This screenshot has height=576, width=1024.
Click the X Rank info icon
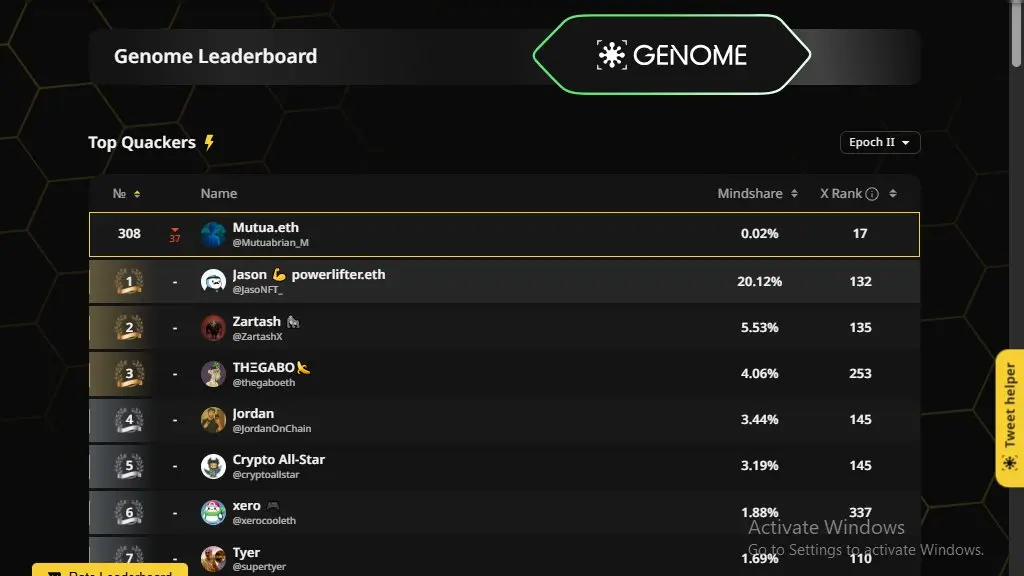coord(872,194)
